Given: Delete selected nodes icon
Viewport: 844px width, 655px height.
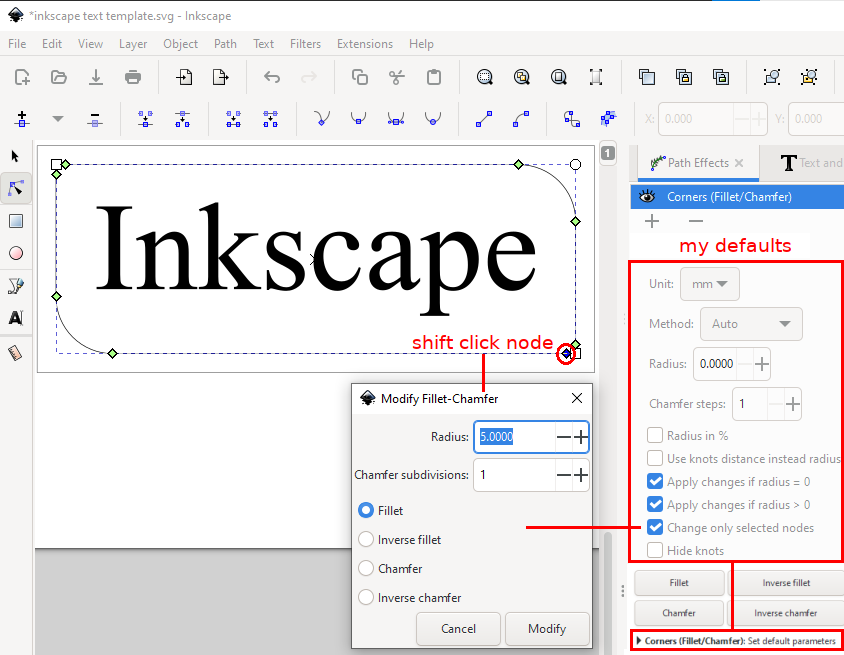Looking at the screenshot, I should pyautogui.click(x=95, y=119).
